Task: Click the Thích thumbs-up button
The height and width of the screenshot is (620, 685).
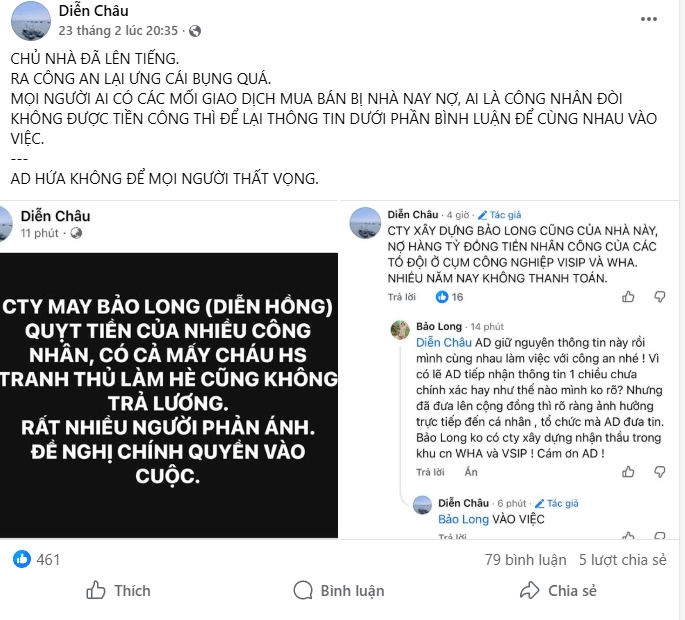Action: (x=118, y=591)
